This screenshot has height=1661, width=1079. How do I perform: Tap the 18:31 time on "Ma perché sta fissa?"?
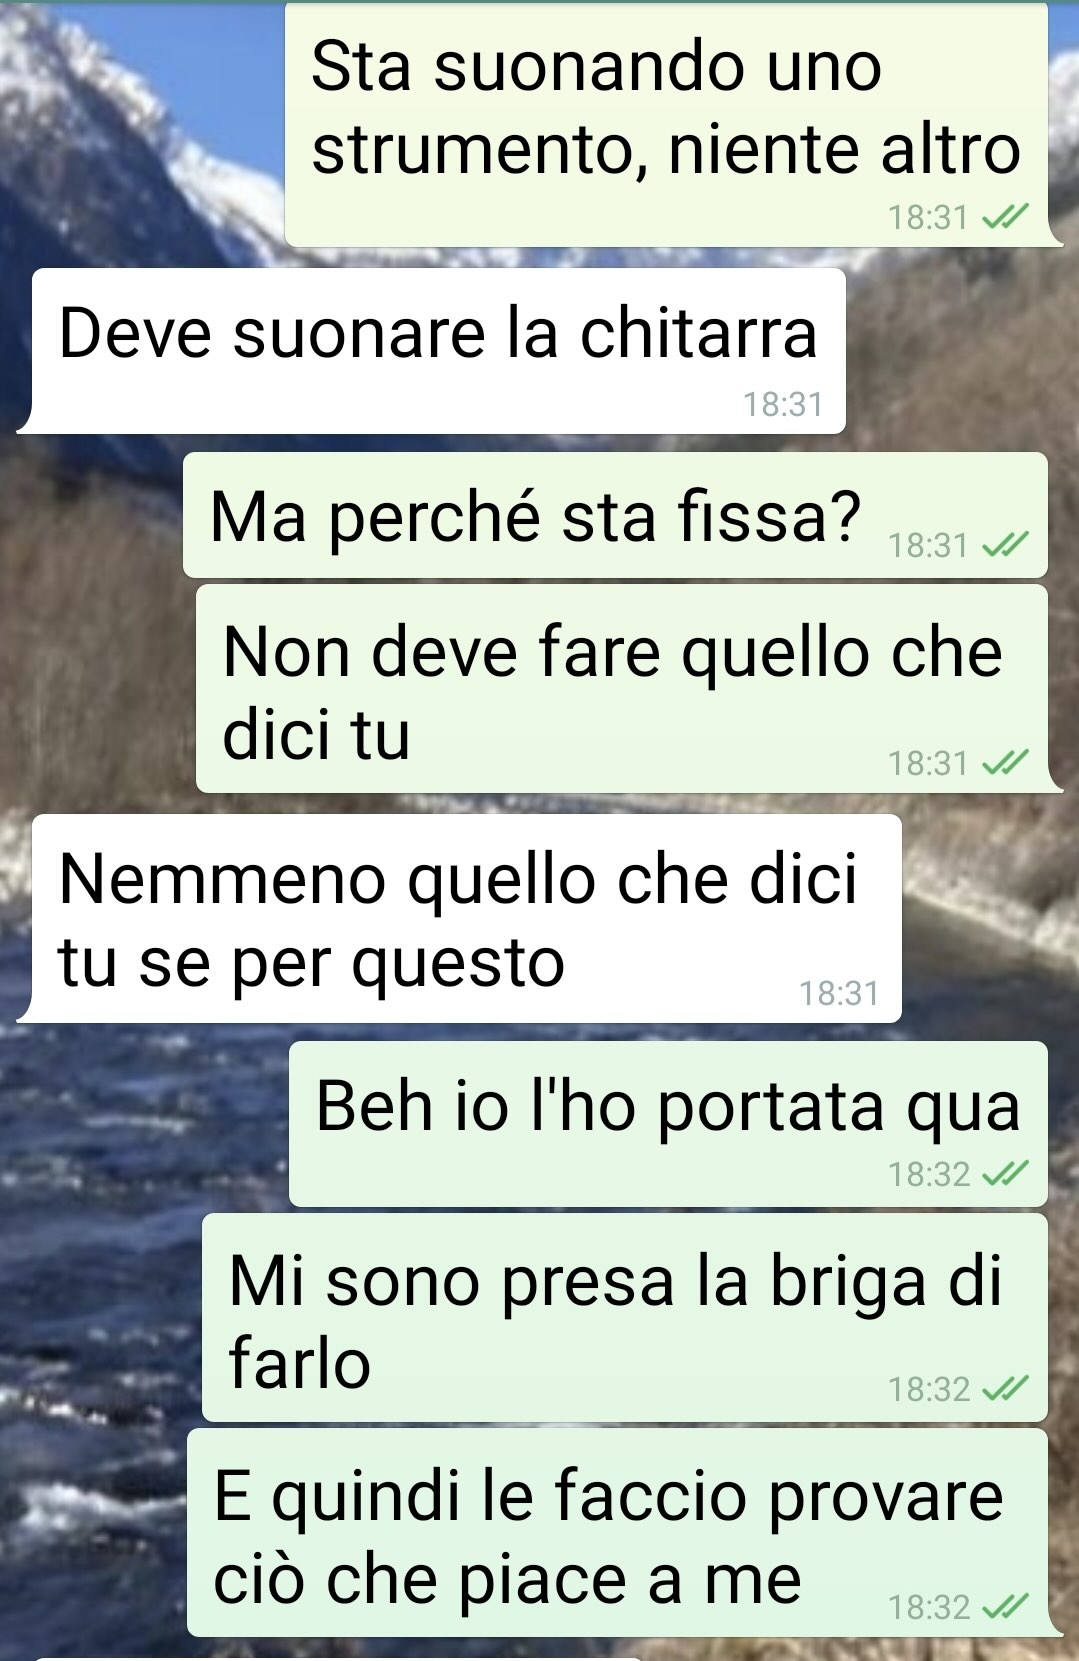pos(928,545)
